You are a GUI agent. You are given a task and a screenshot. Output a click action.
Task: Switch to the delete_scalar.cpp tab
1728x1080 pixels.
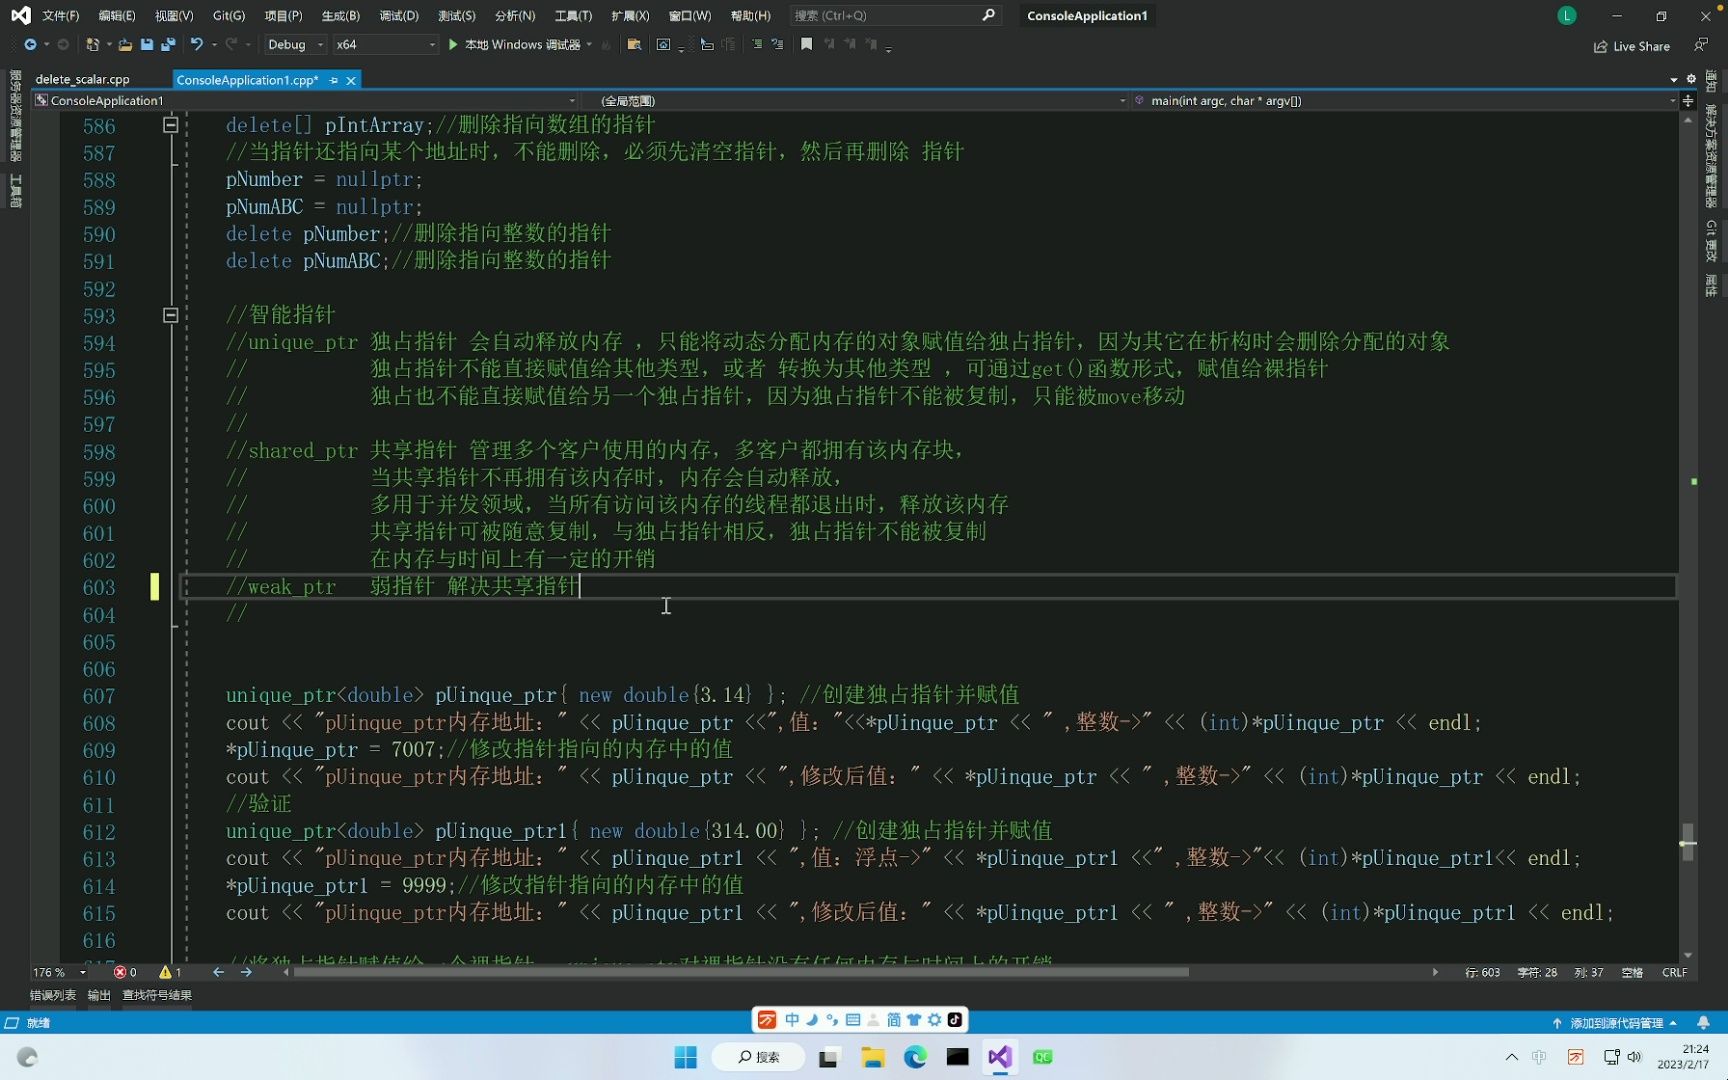[83, 79]
